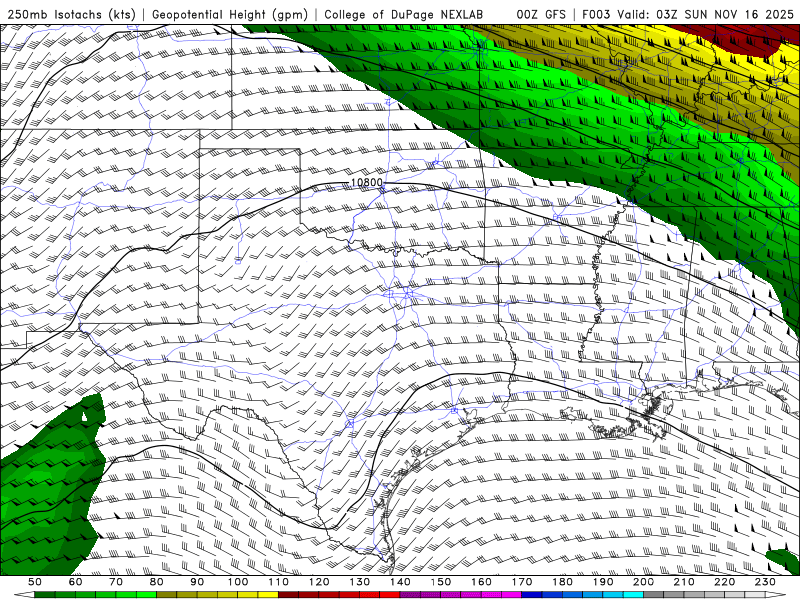Click the 180 label on color scale

point(563,582)
